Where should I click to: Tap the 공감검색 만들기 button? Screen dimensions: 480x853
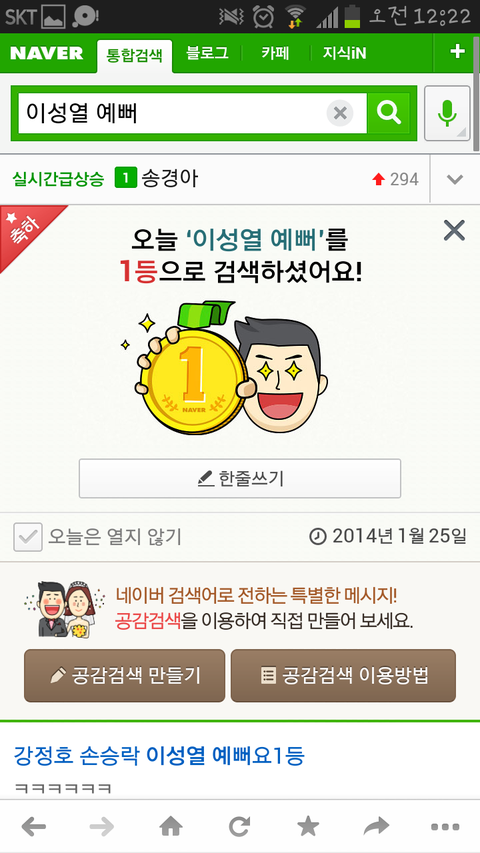[125, 675]
